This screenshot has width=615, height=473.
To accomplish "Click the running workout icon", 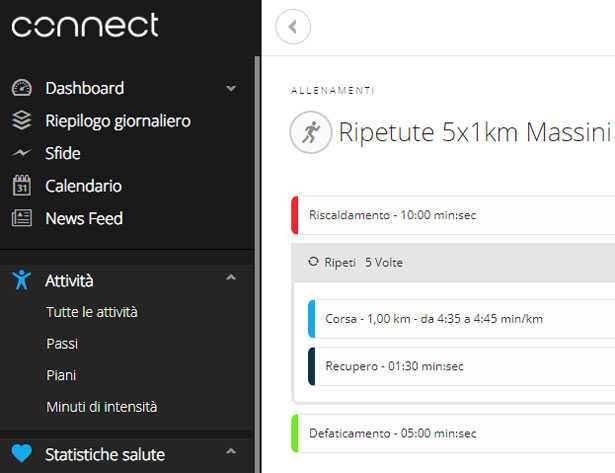I will [310, 133].
